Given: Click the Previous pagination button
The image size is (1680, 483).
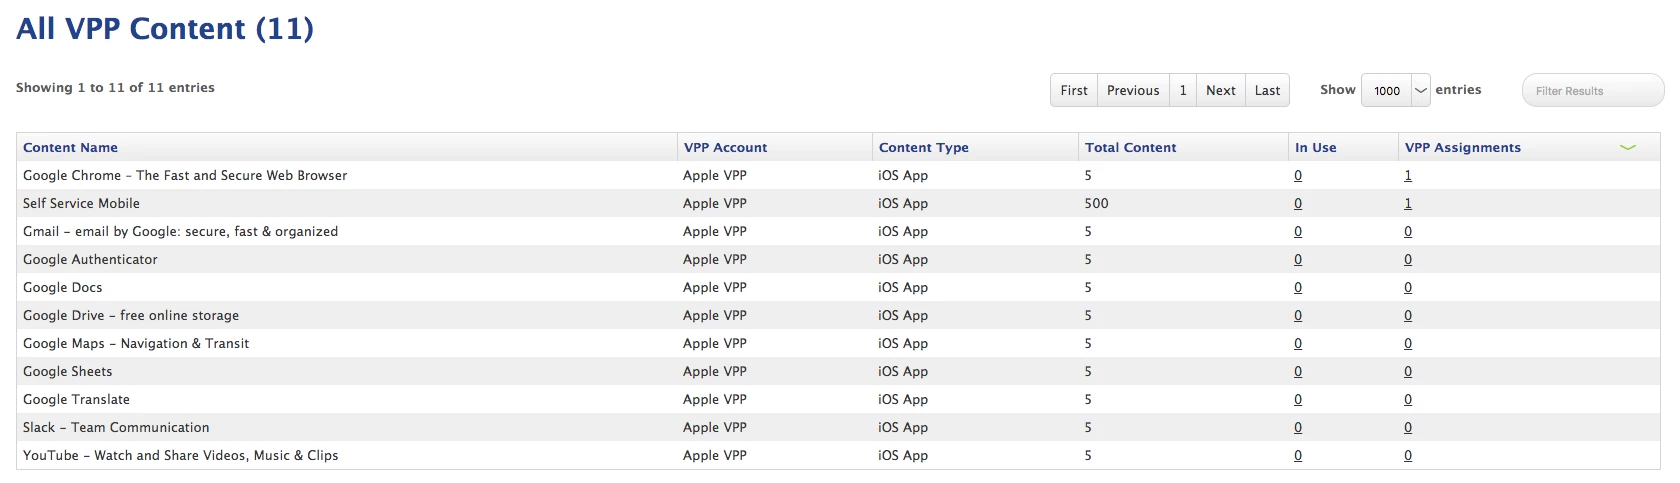Looking at the screenshot, I should tap(1133, 90).
